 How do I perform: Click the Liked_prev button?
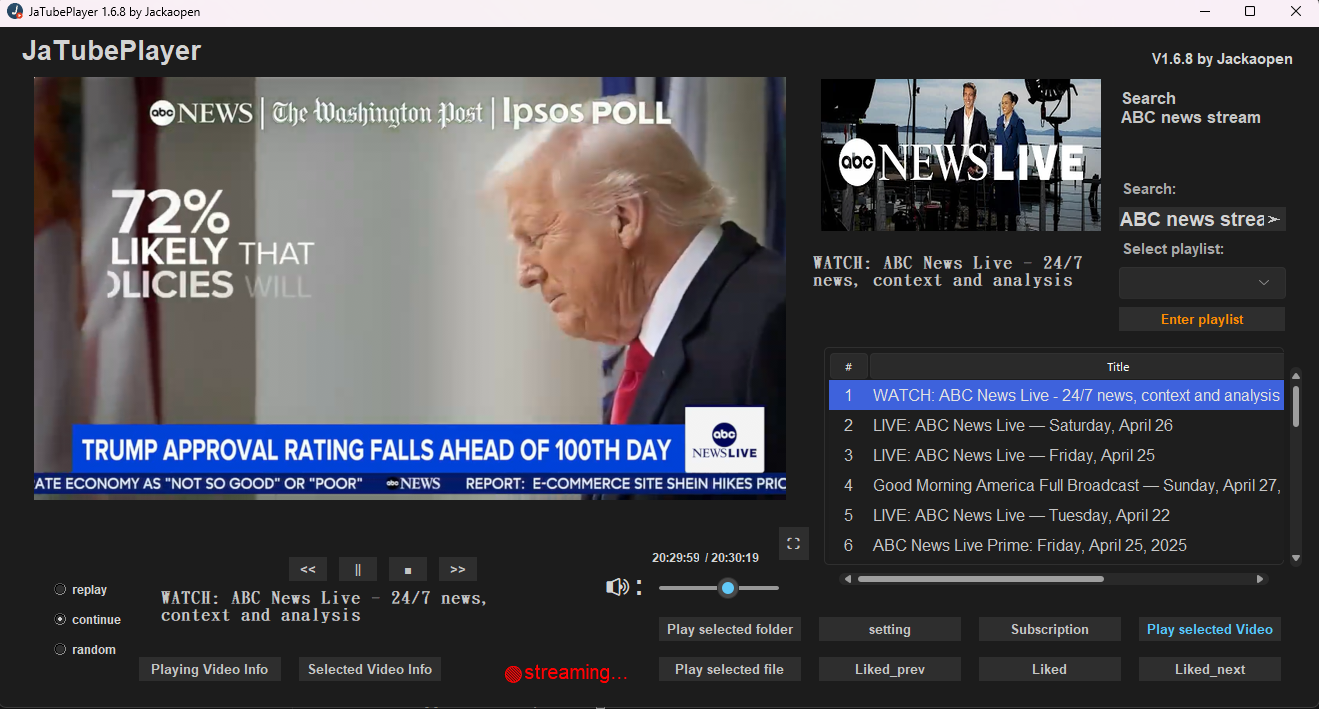click(x=890, y=669)
